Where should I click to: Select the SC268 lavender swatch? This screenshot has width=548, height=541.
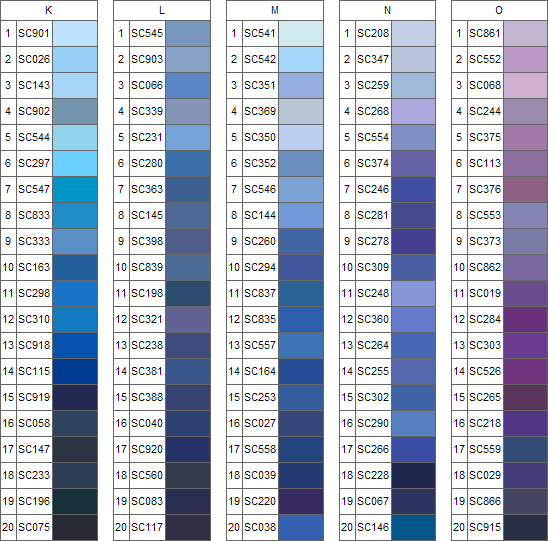[x=413, y=111]
